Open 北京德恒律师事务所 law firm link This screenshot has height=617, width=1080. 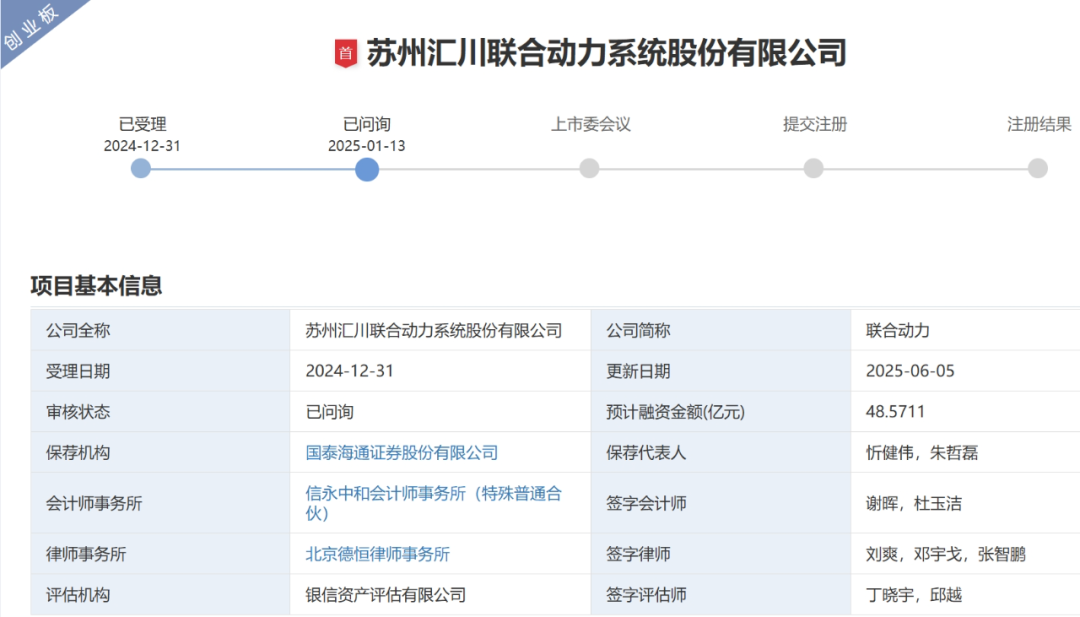pos(377,554)
